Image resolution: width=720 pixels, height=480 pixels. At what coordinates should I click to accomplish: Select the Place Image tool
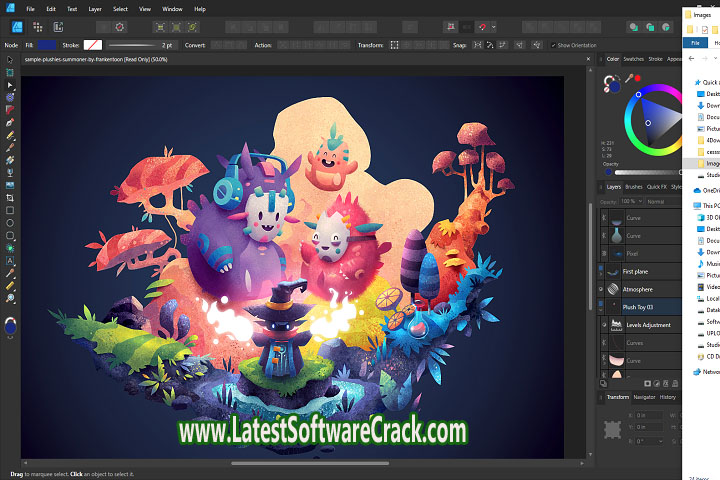[10, 185]
